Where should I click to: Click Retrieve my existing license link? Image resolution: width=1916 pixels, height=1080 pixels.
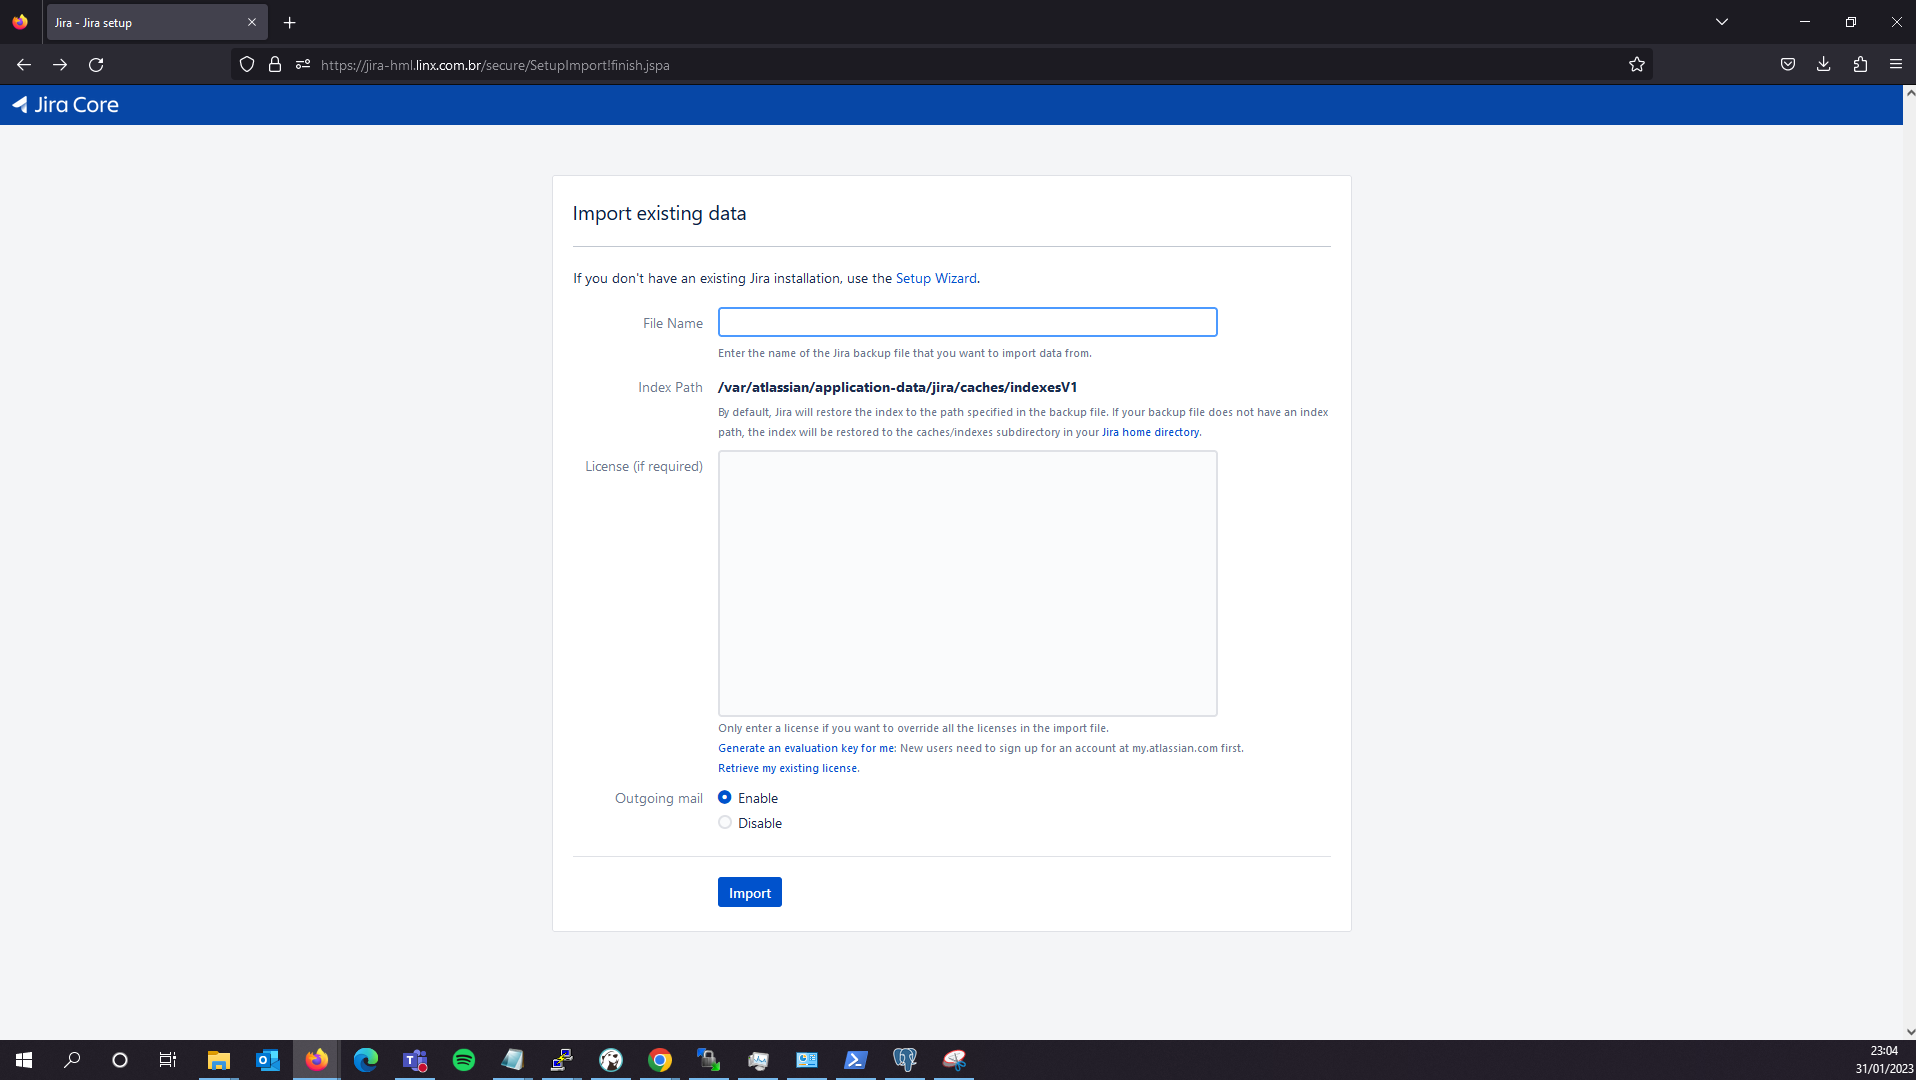coord(788,768)
